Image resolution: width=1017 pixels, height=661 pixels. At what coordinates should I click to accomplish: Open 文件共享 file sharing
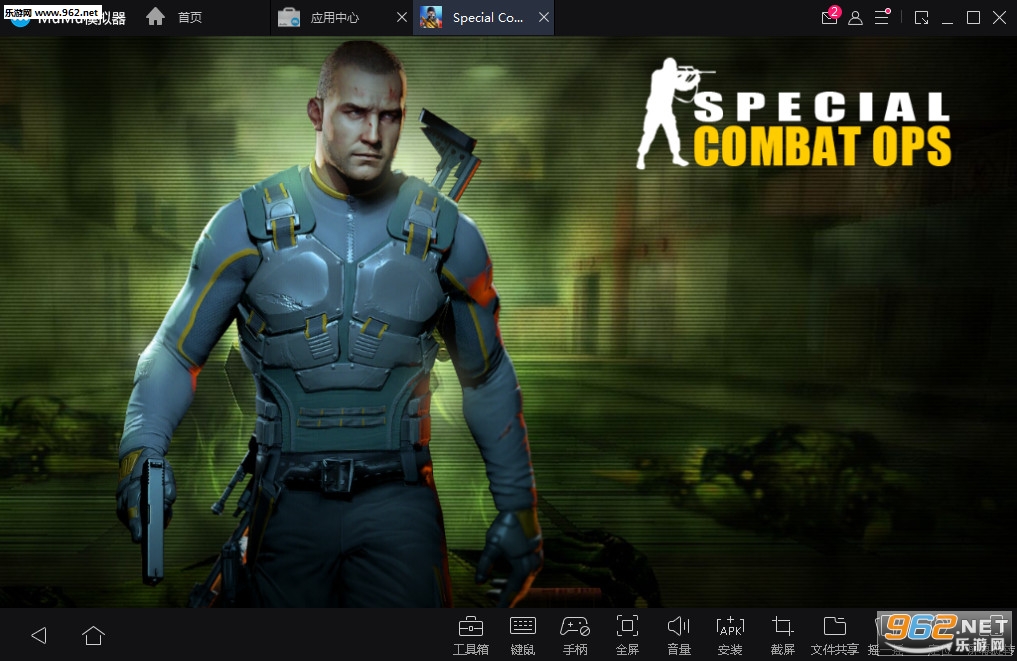[x=835, y=636]
